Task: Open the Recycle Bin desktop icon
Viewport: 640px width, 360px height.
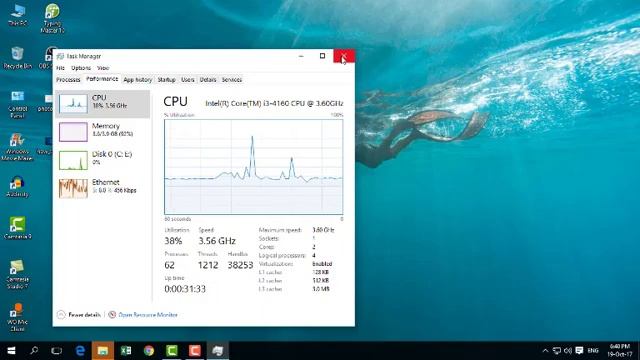Action: tap(18, 57)
